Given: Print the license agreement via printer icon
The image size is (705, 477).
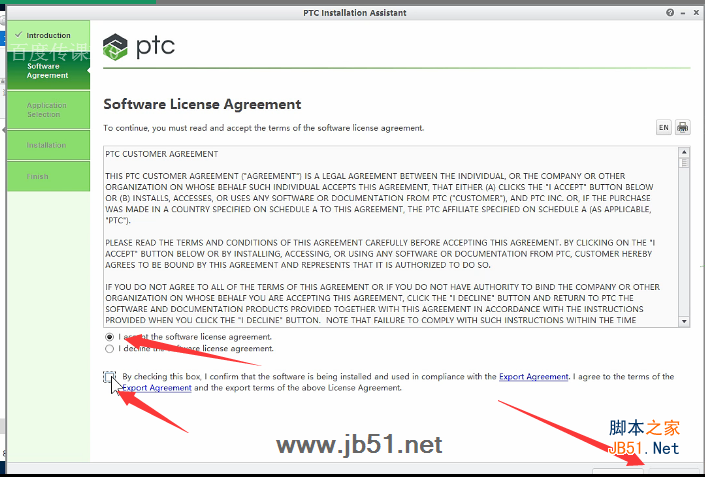Looking at the screenshot, I should pos(683,128).
